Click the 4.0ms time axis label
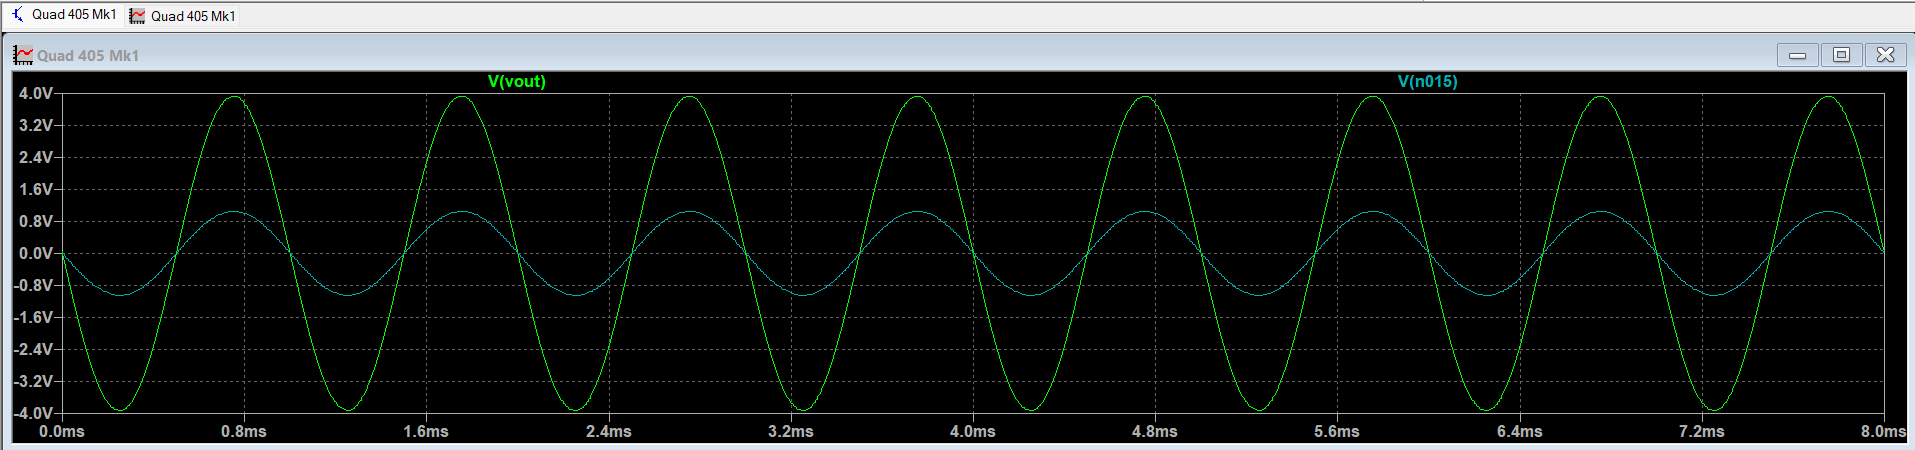The height and width of the screenshot is (450, 1915). tap(973, 431)
